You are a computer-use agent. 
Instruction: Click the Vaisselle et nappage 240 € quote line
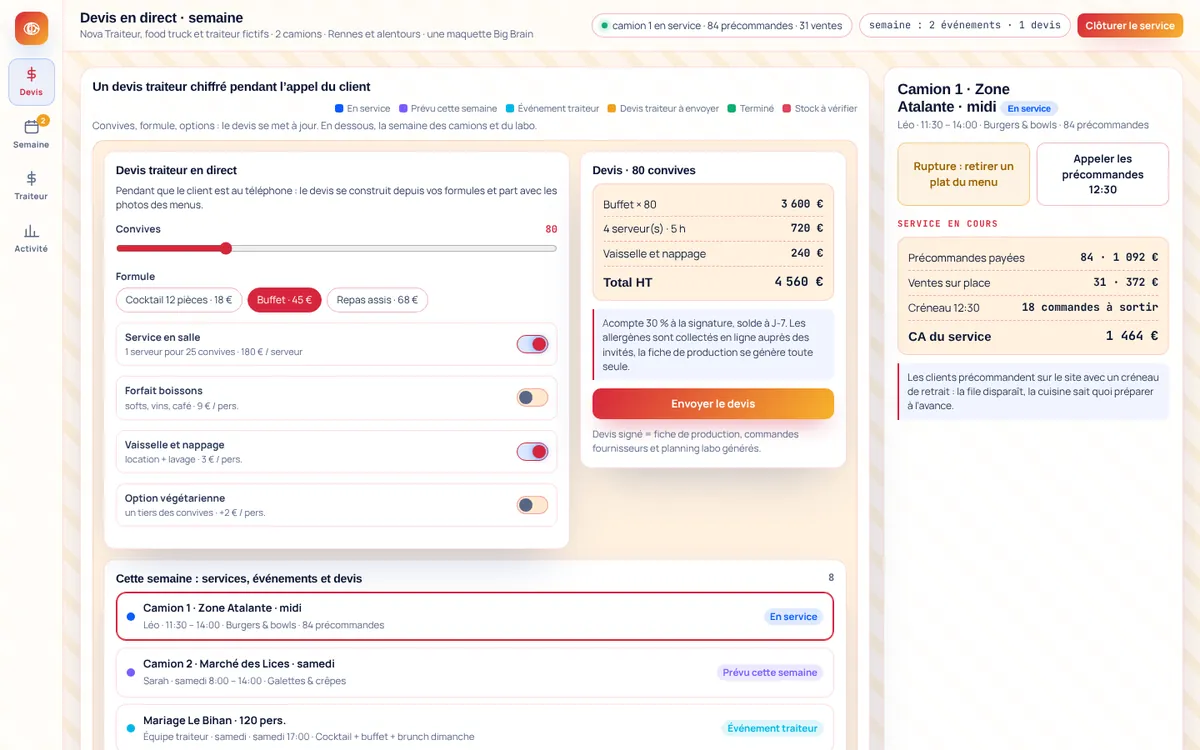click(x=713, y=254)
